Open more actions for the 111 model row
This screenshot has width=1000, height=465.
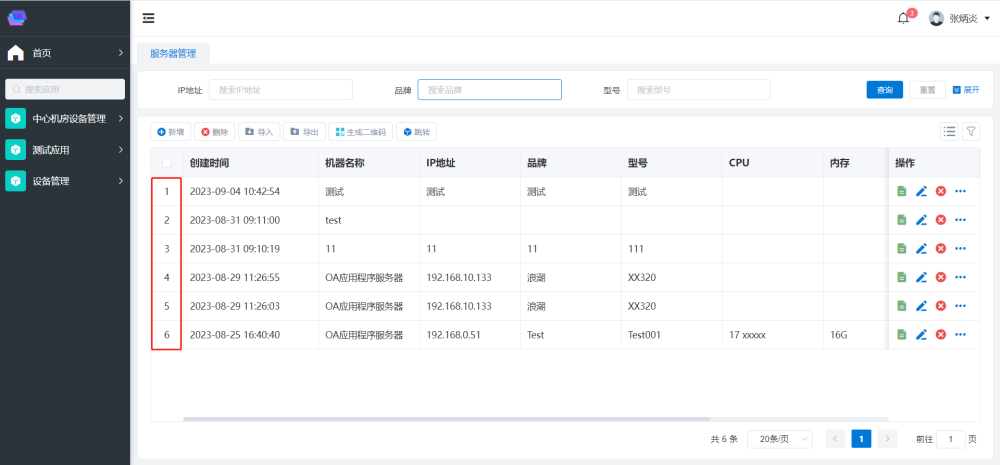click(x=960, y=249)
